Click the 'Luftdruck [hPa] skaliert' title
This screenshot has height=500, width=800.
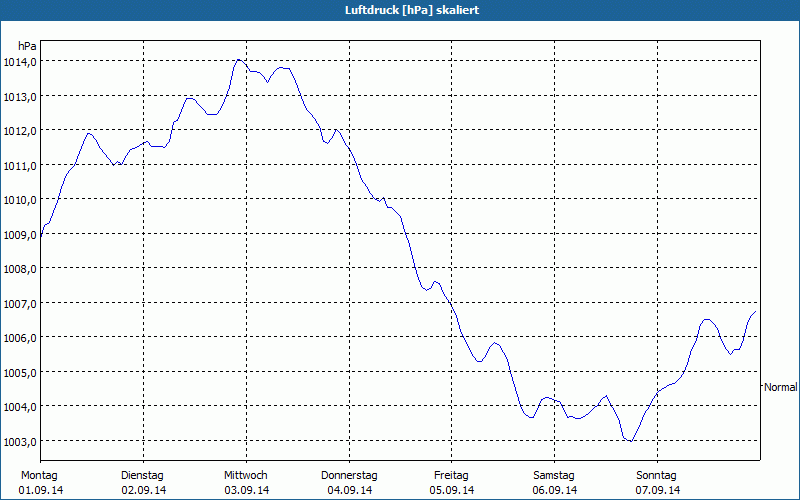point(412,10)
